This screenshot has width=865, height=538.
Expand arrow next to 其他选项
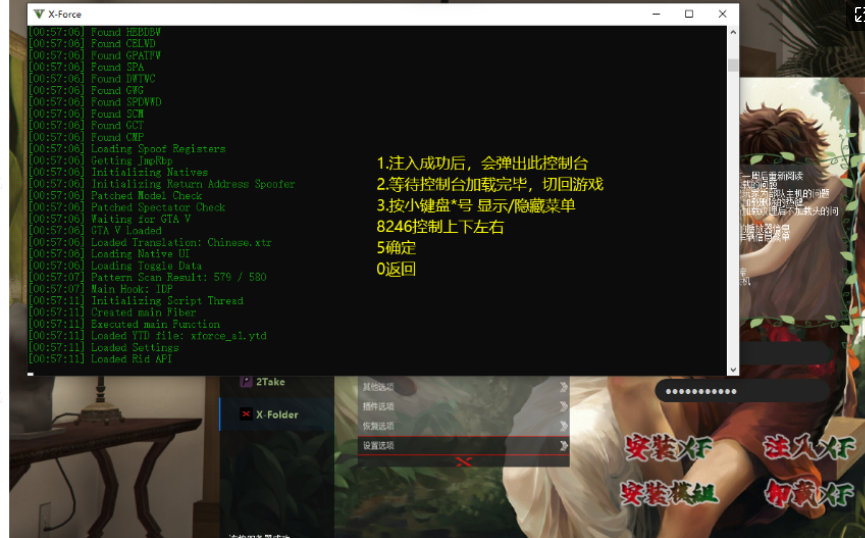(x=563, y=387)
